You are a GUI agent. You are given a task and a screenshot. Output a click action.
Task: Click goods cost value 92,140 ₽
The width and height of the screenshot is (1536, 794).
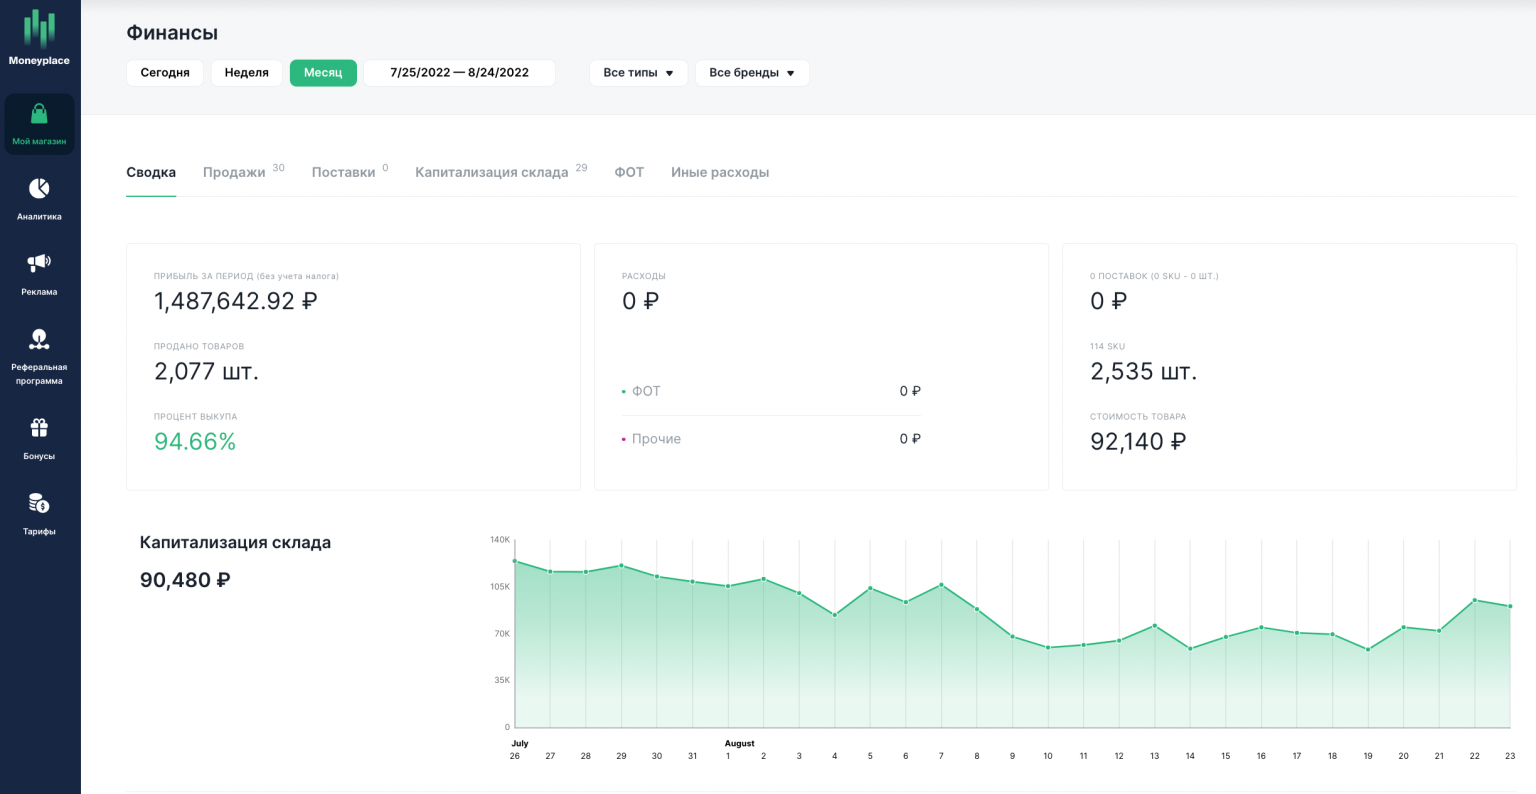1138,441
